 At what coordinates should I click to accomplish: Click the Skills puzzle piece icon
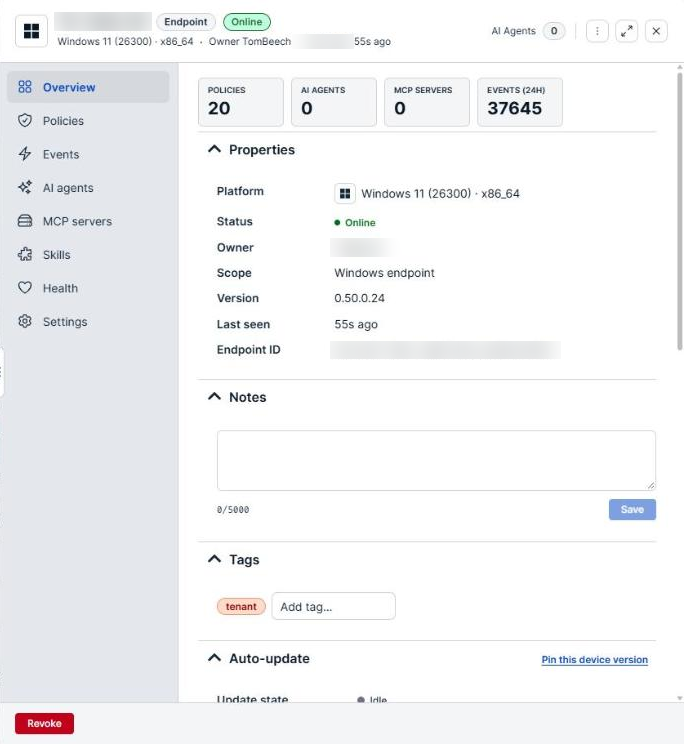25,254
